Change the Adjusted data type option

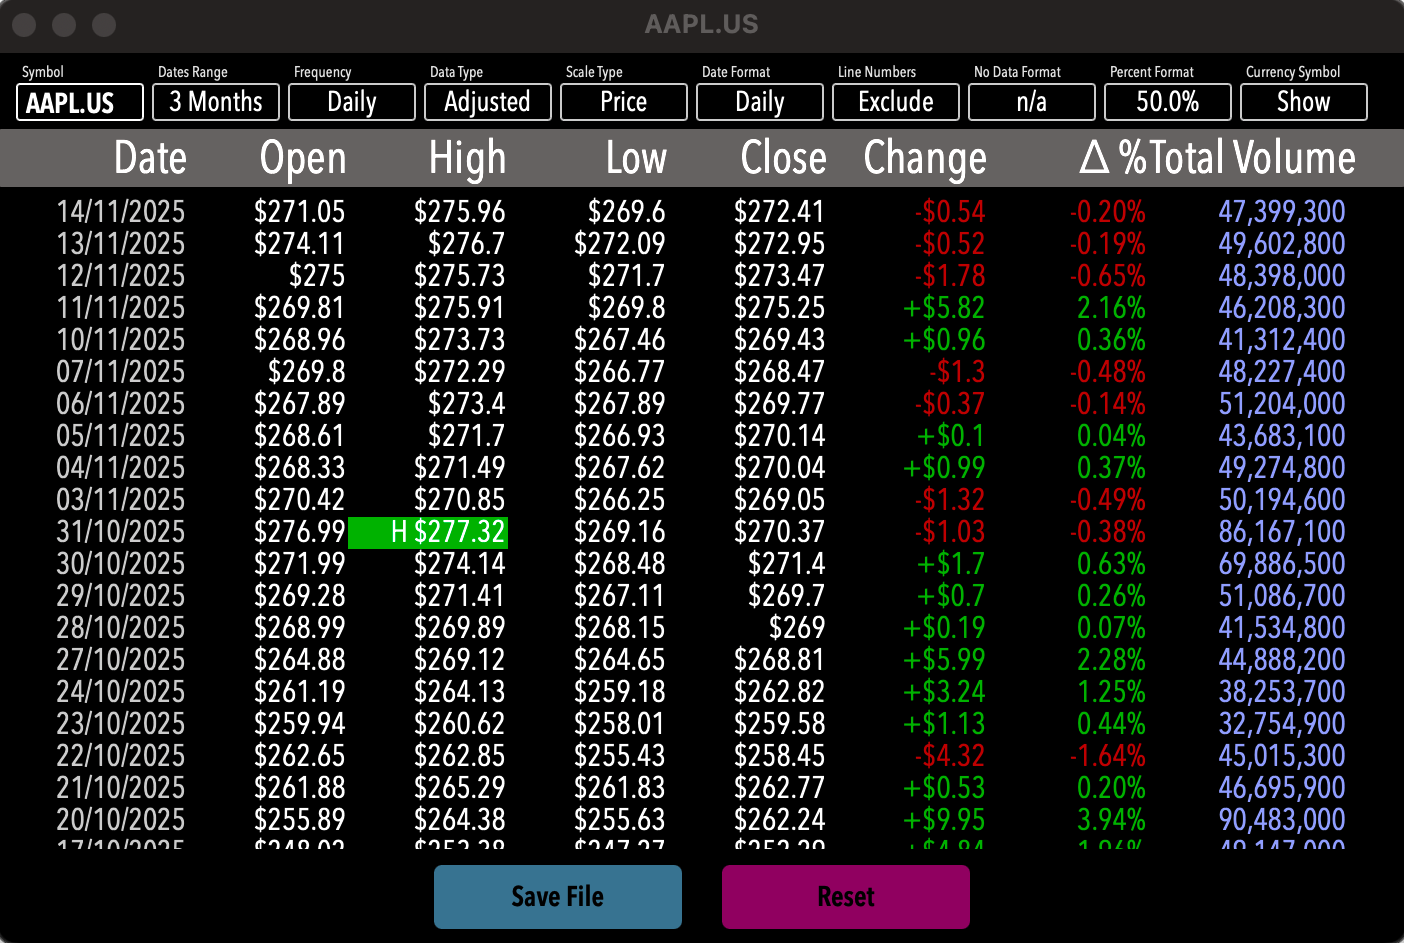488,102
